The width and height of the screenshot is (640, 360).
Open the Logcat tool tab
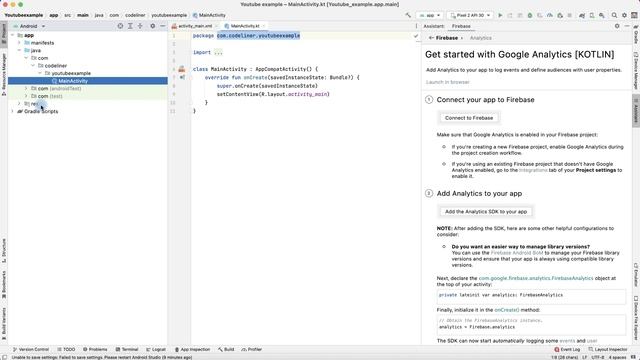pos(156,349)
